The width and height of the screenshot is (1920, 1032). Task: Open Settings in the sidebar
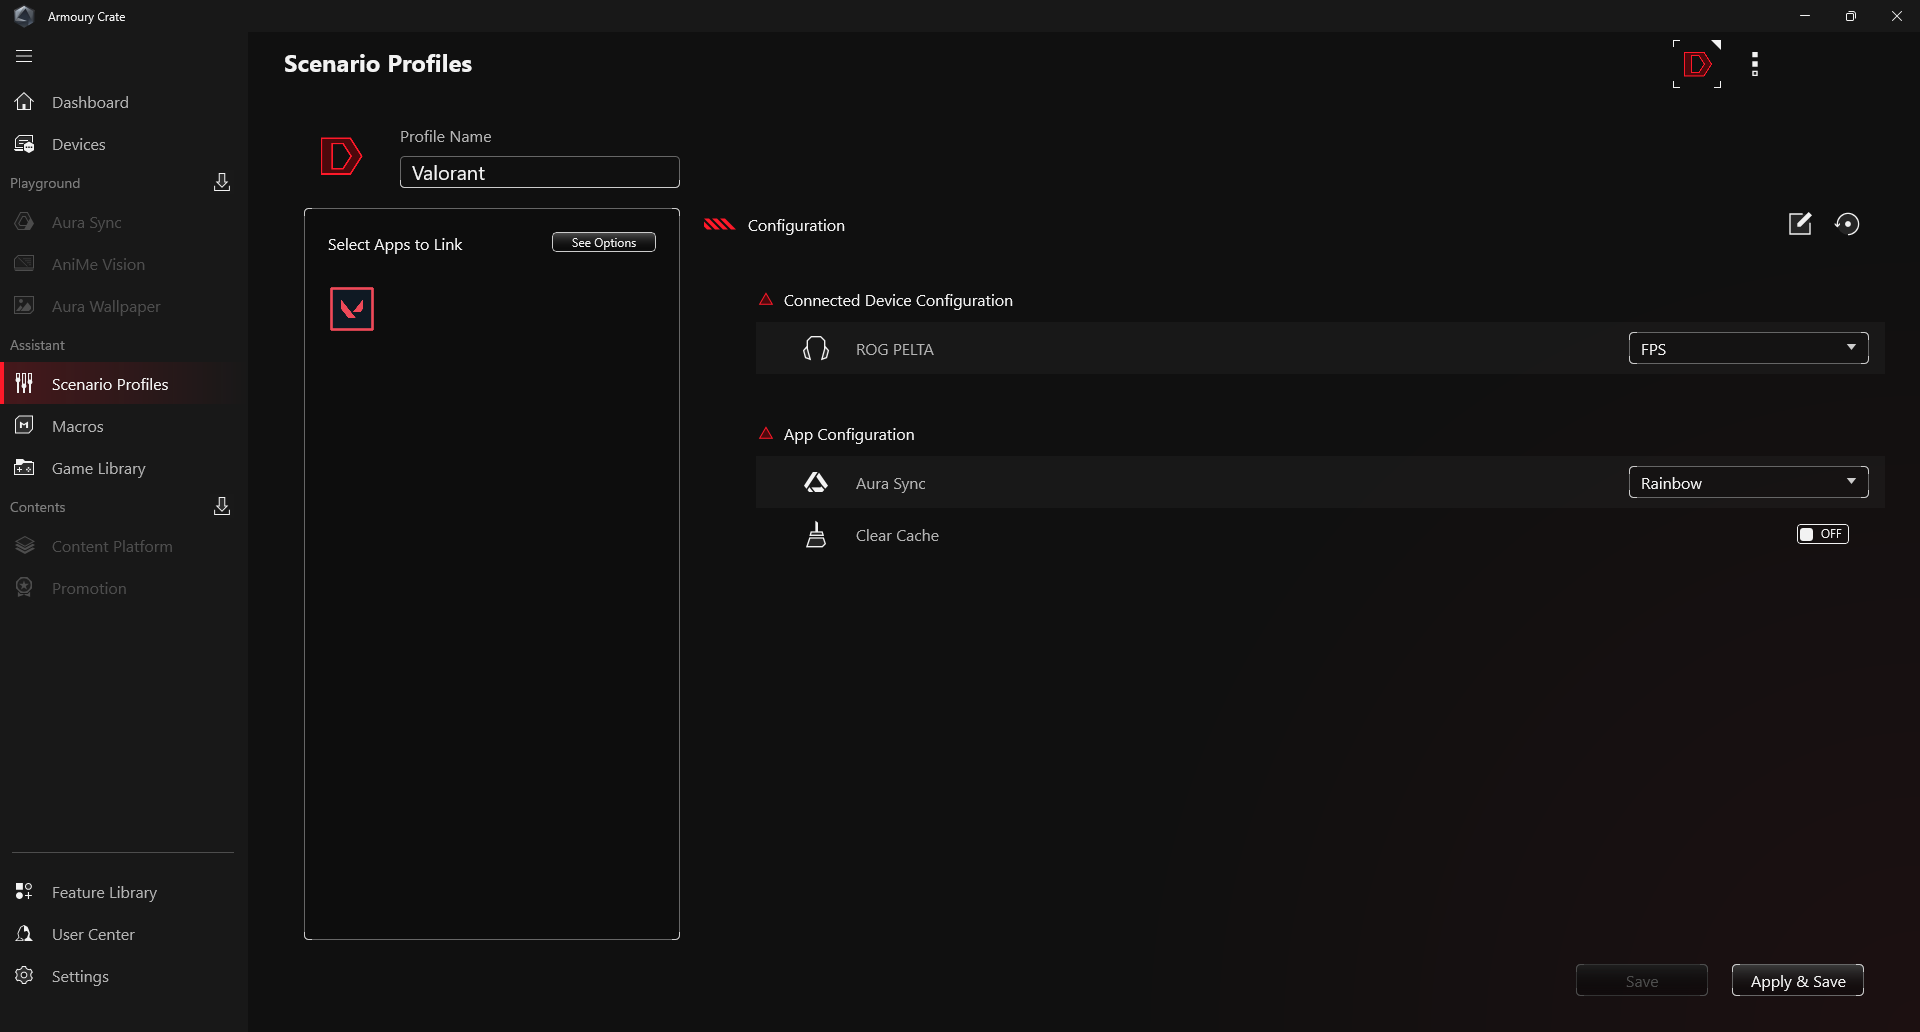(80, 976)
